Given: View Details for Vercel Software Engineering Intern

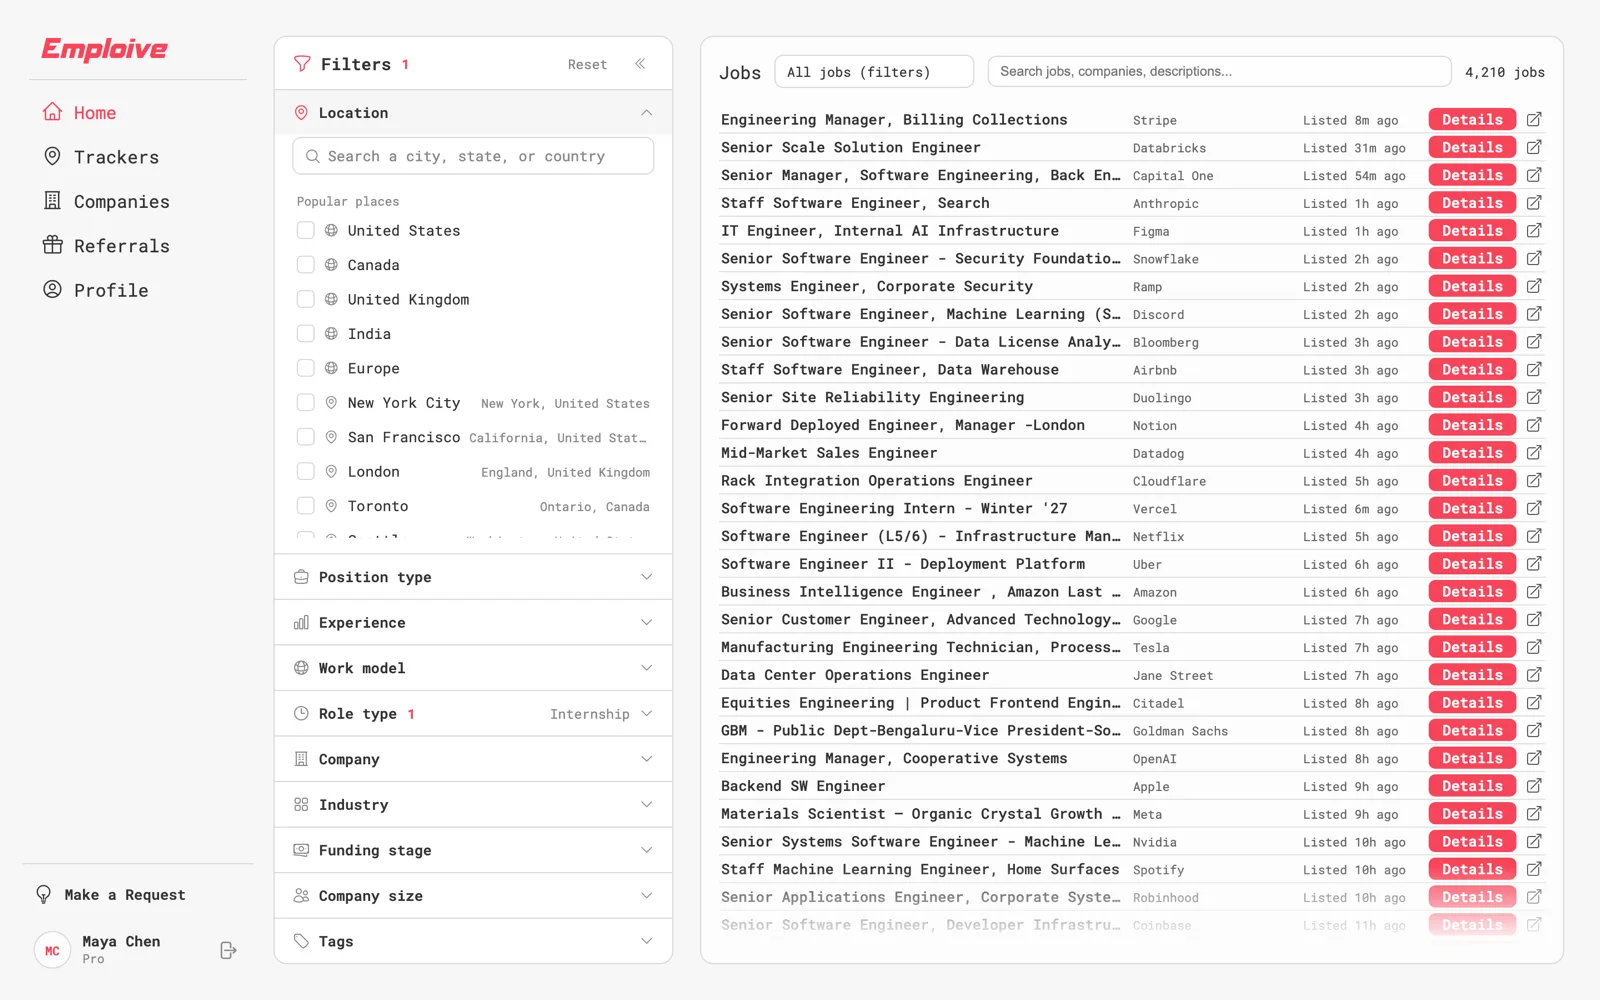Looking at the screenshot, I should click(x=1472, y=508).
